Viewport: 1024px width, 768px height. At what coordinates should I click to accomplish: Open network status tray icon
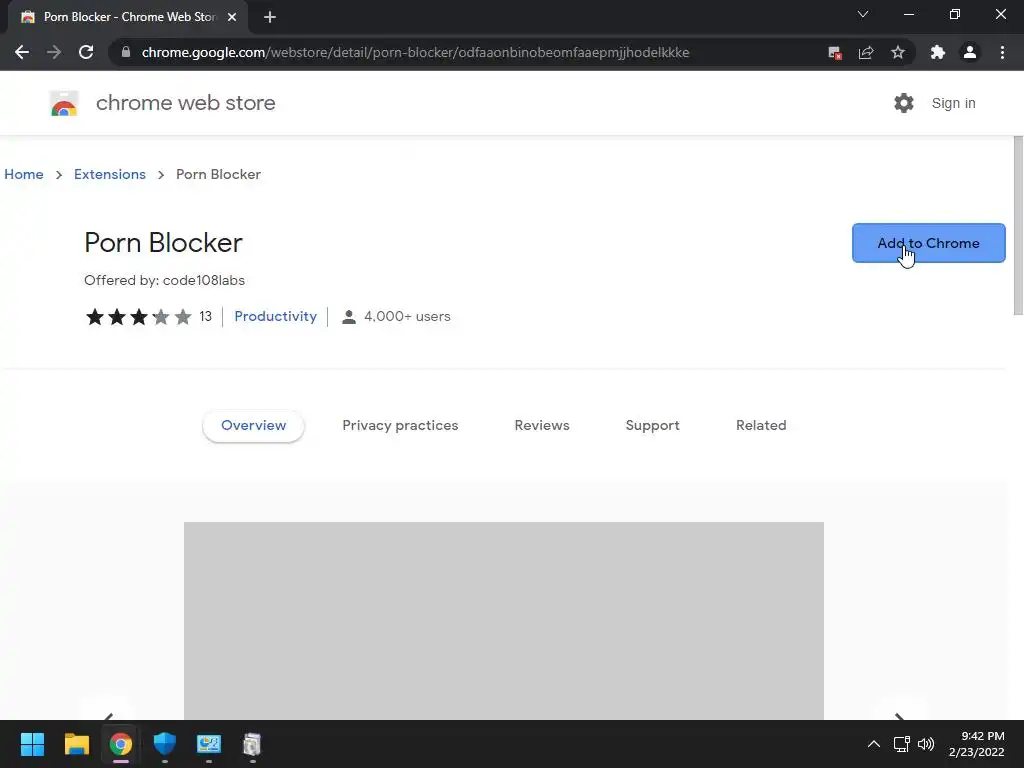pyautogui.click(x=902, y=744)
